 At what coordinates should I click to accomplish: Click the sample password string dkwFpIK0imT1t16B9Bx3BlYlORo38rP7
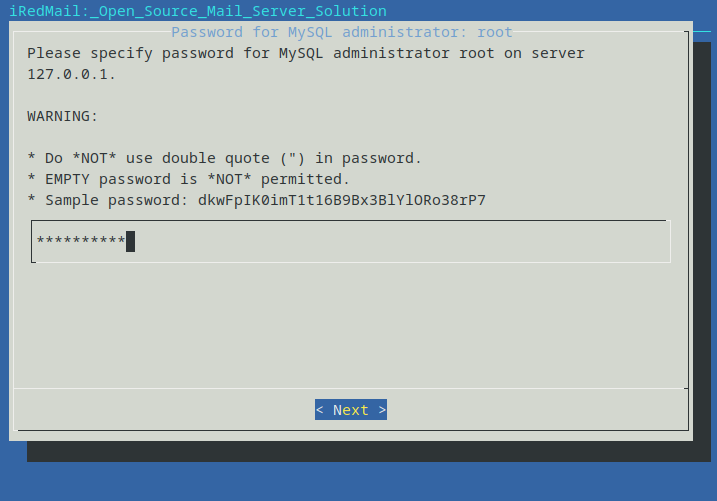[x=342, y=200]
